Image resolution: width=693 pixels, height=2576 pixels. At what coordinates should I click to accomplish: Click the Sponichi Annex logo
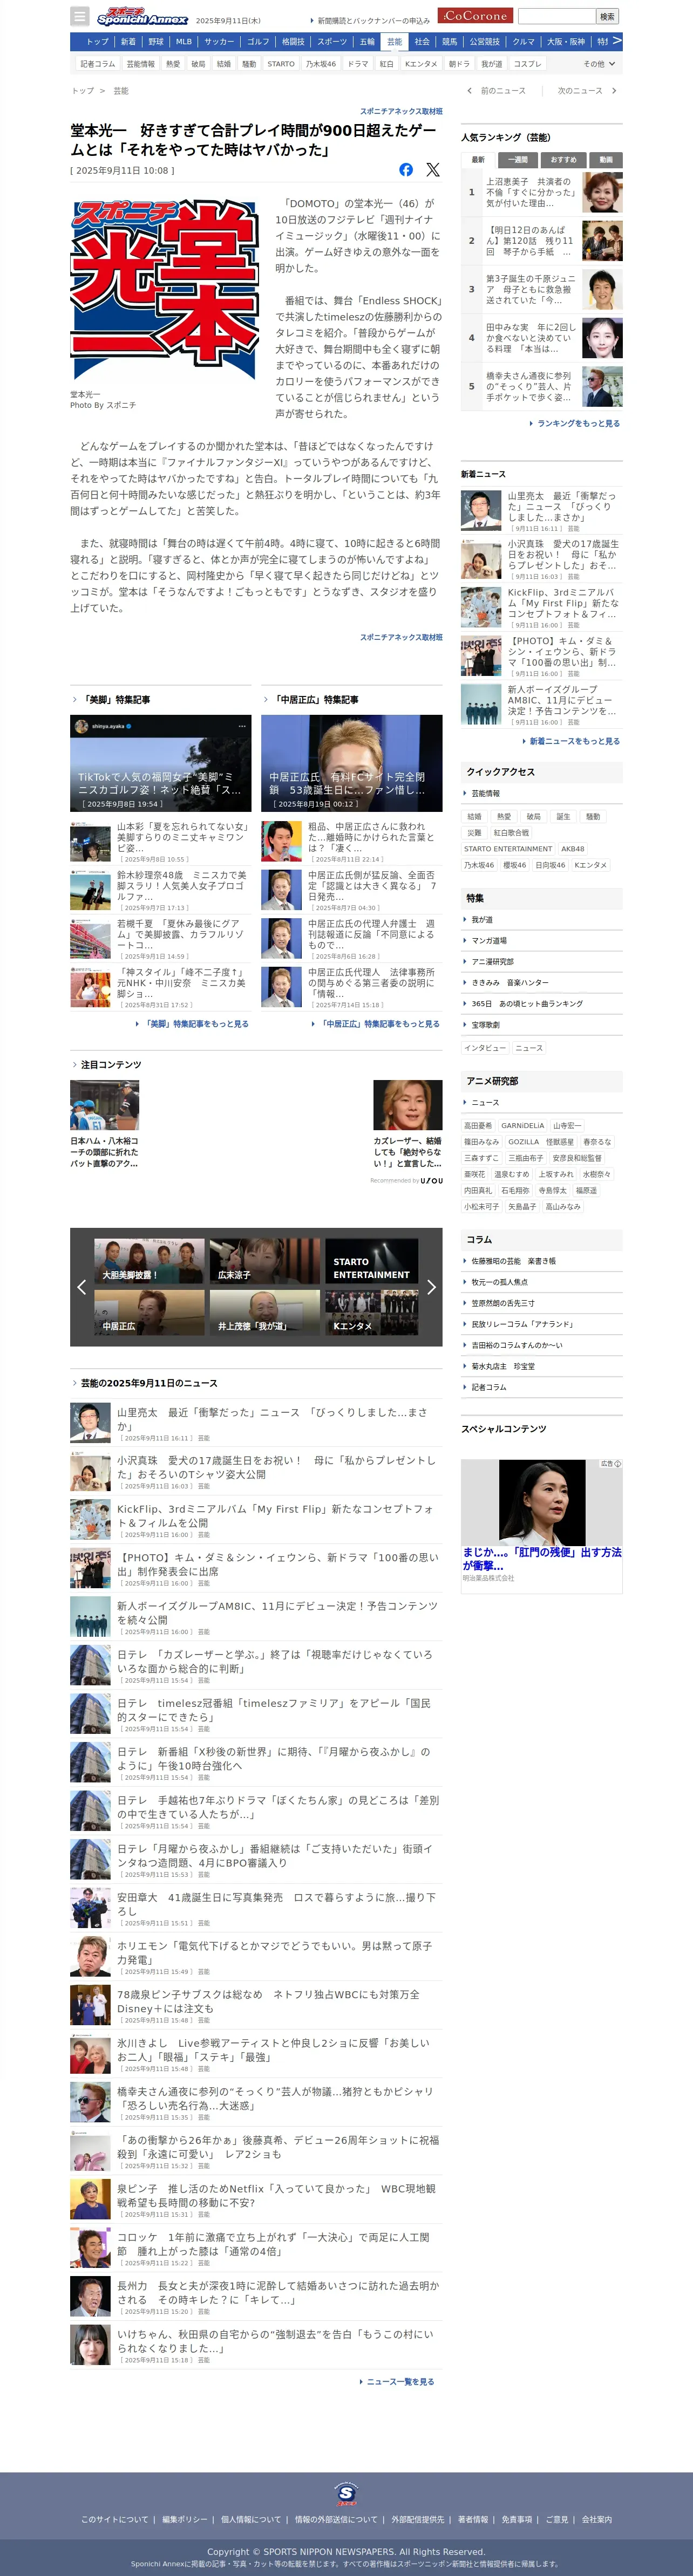click(142, 16)
